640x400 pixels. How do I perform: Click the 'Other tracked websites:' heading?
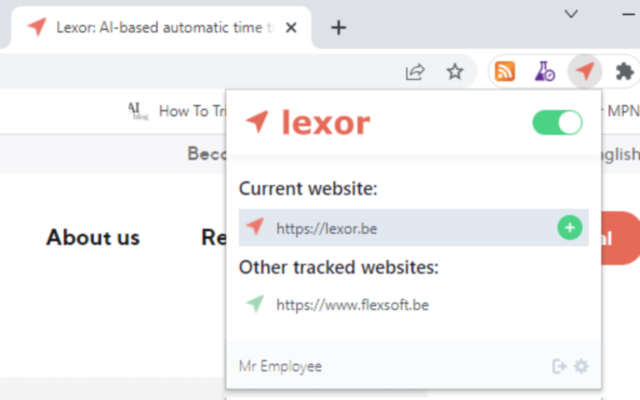click(339, 267)
